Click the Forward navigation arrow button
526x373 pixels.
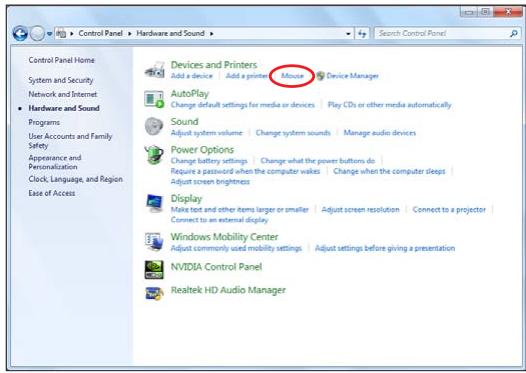click(x=37, y=33)
